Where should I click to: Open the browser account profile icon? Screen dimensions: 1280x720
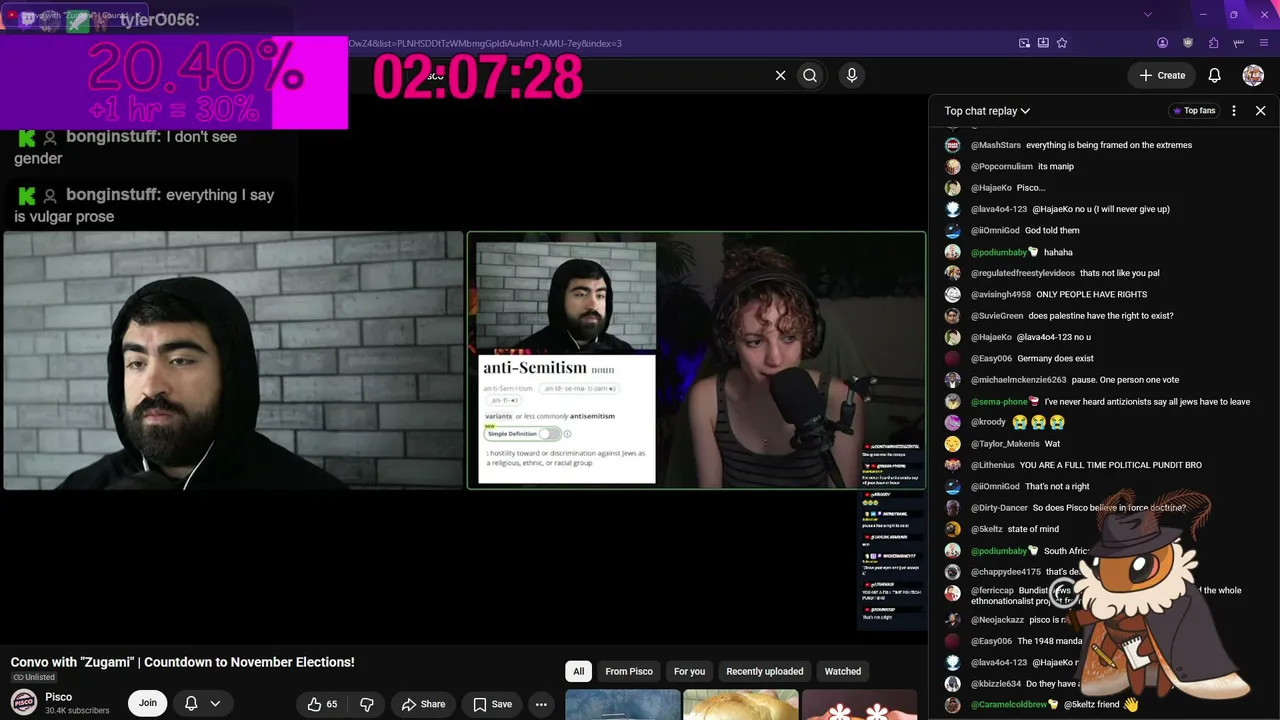[1162, 43]
